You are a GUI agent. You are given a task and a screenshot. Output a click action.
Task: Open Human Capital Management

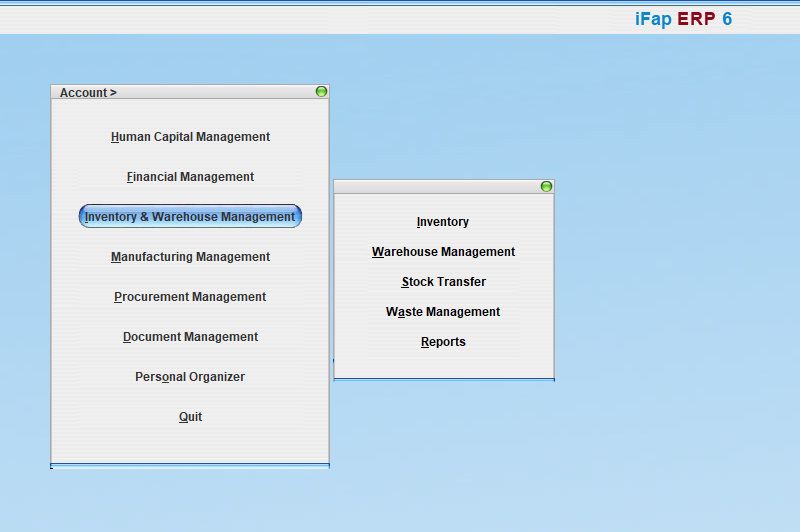coord(190,137)
